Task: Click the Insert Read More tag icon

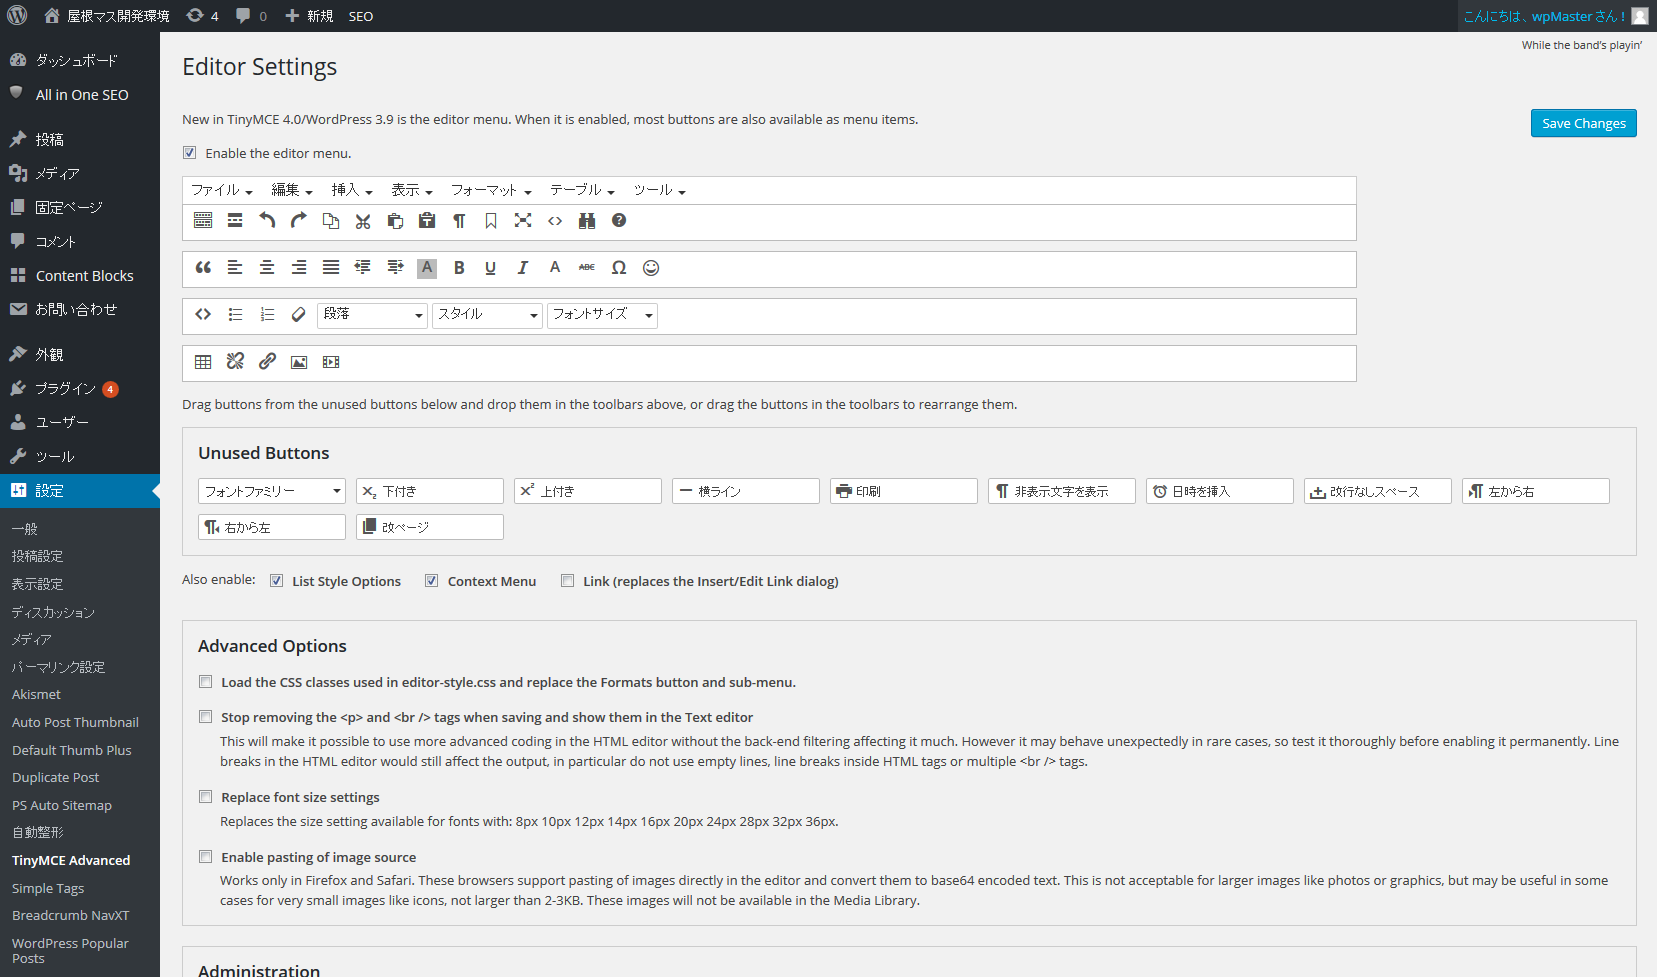Action: pyautogui.click(x=235, y=221)
